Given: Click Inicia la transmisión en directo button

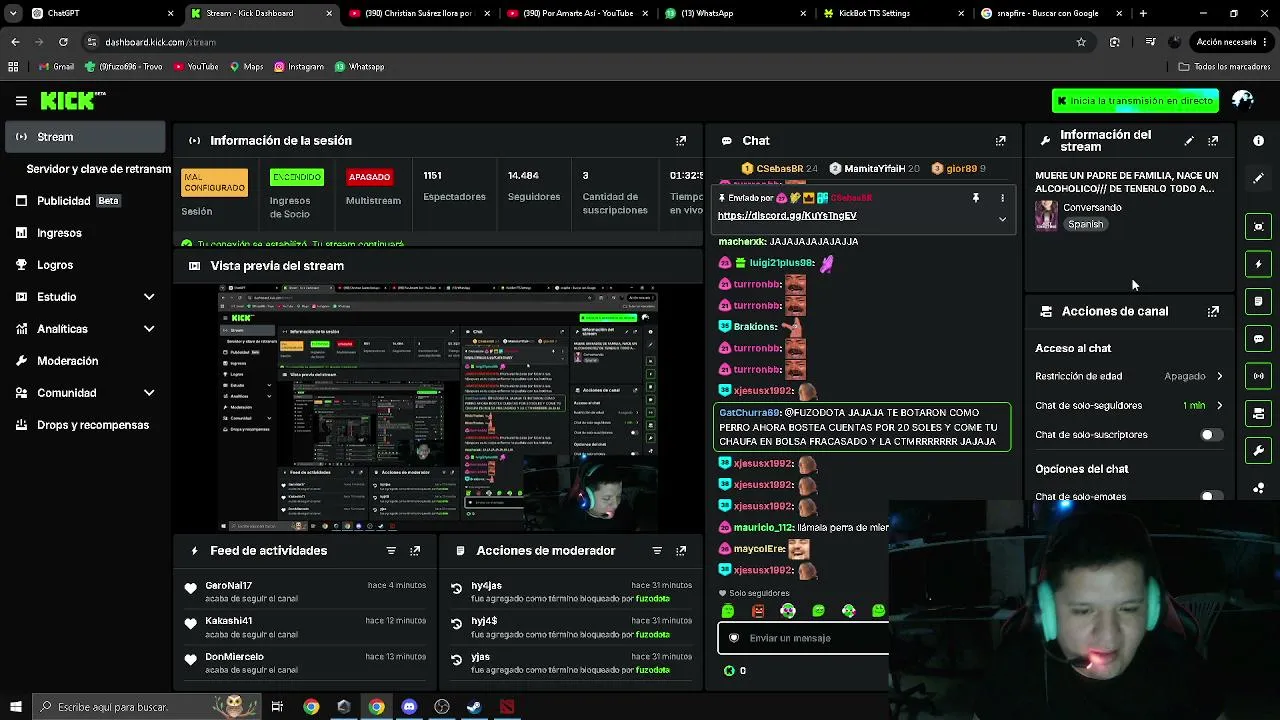Looking at the screenshot, I should (1135, 101).
